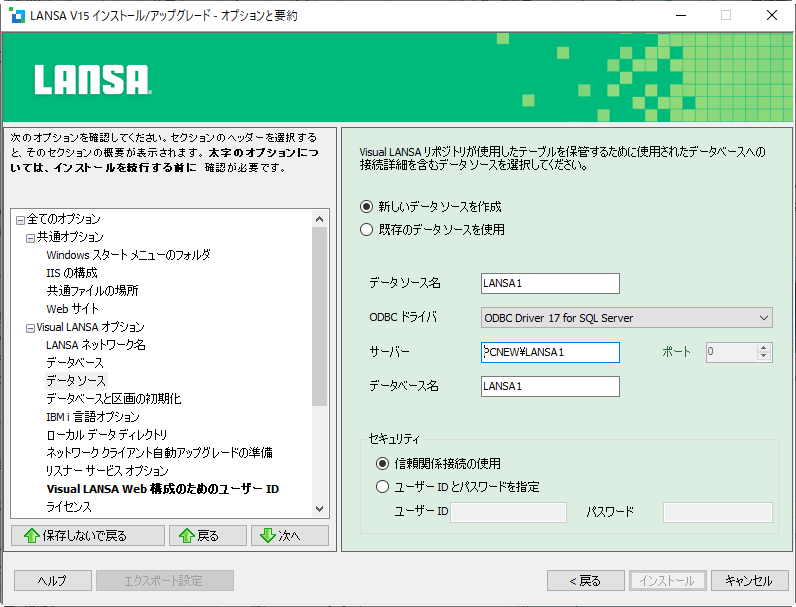Select 新しいデータソースを作成 radio button

(366, 207)
